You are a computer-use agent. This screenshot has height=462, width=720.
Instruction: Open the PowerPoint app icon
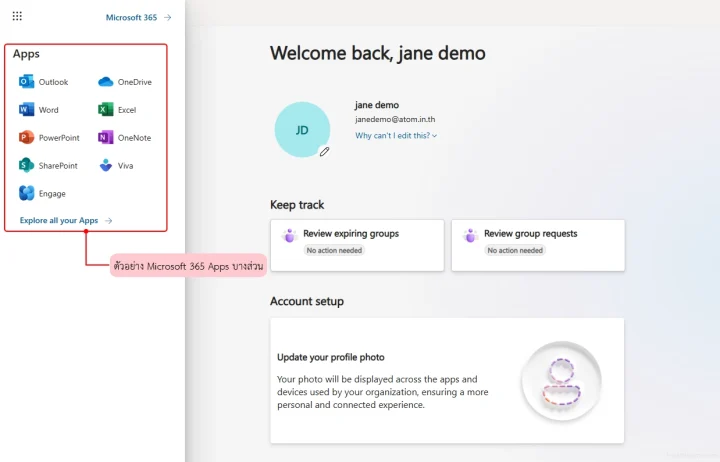tap(26, 137)
